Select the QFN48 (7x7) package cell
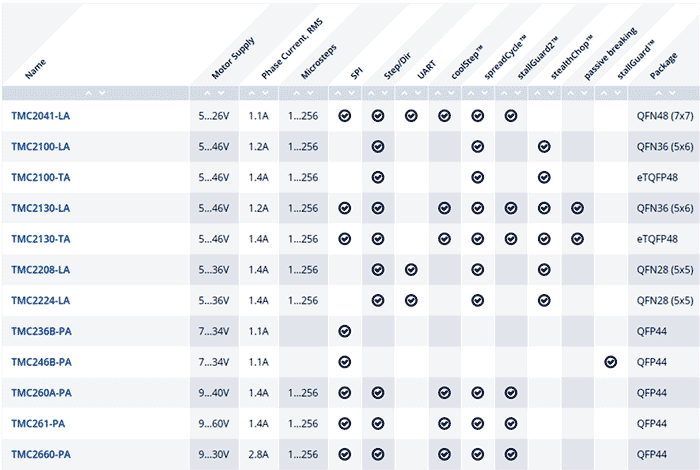This screenshot has width=700, height=470. click(665, 116)
